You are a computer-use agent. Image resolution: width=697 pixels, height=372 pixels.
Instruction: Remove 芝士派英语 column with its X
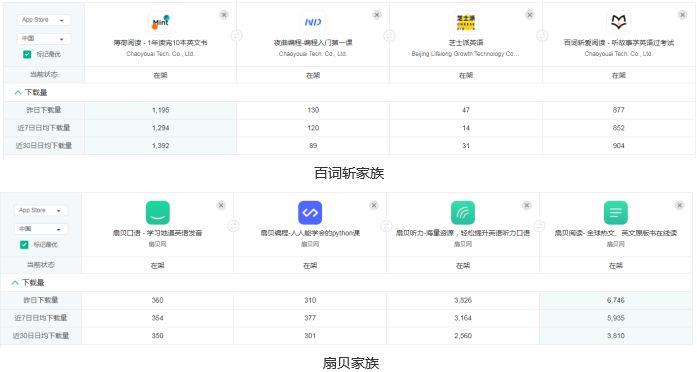(530, 15)
